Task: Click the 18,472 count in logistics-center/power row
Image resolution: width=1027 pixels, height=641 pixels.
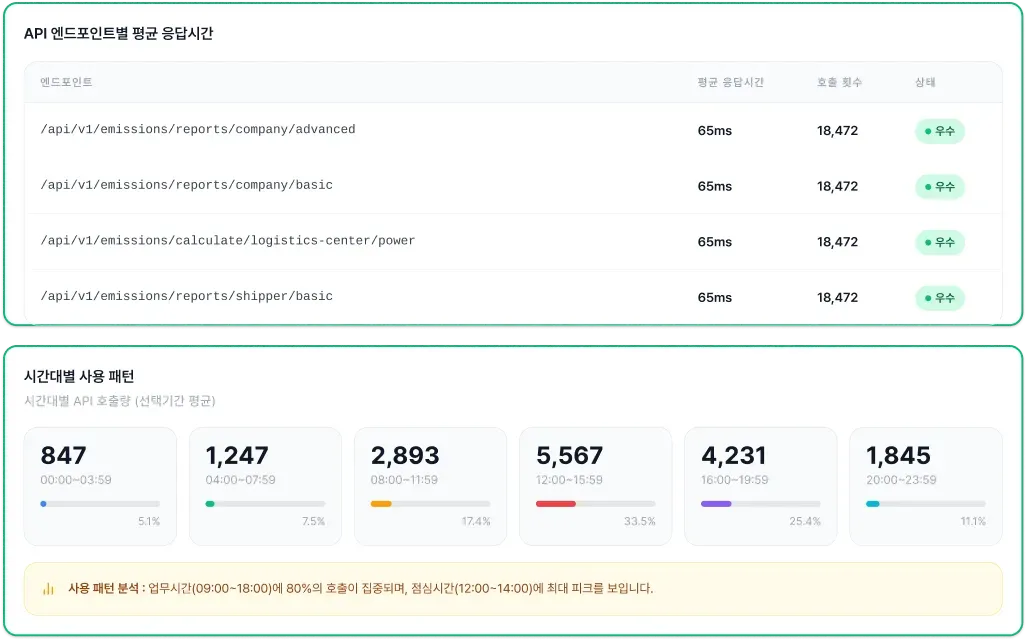Action: pyautogui.click(x=837, y=242)
